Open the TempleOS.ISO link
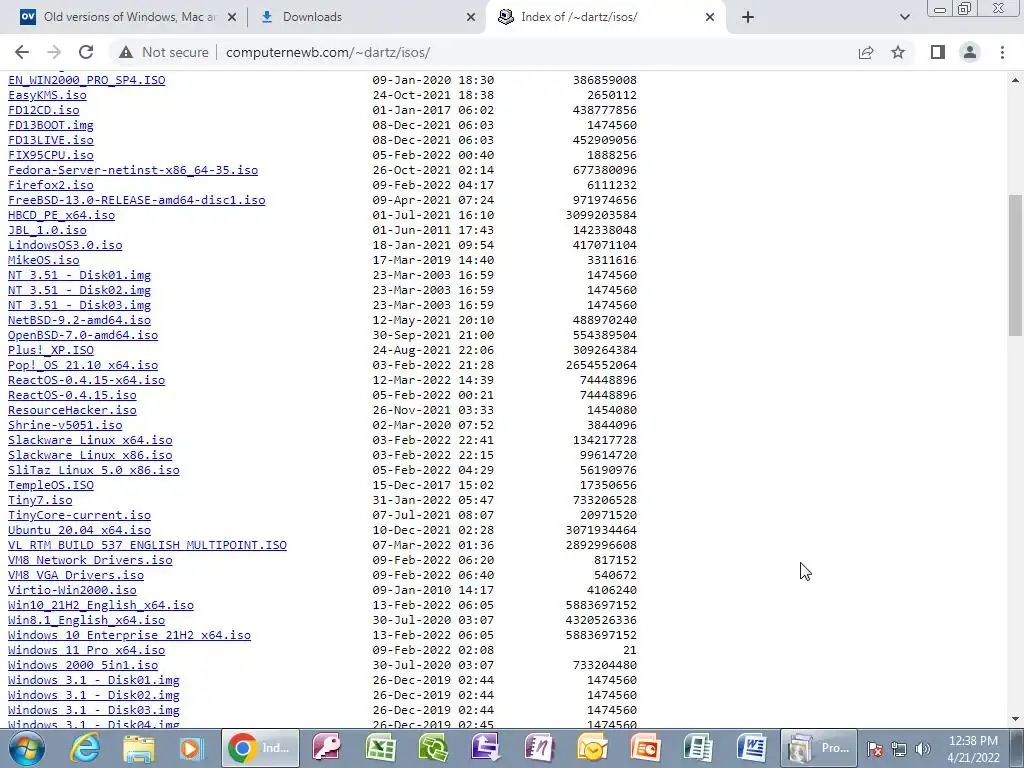Viewport: 1024px width, 768px height. pyautogui.click(x=51, y=485)
